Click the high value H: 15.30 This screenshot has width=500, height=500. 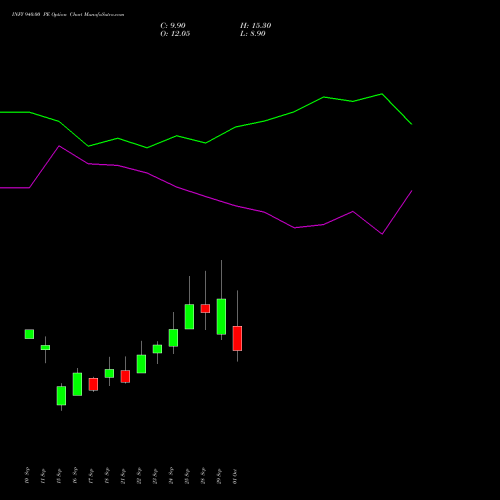[x=255, y=26]
